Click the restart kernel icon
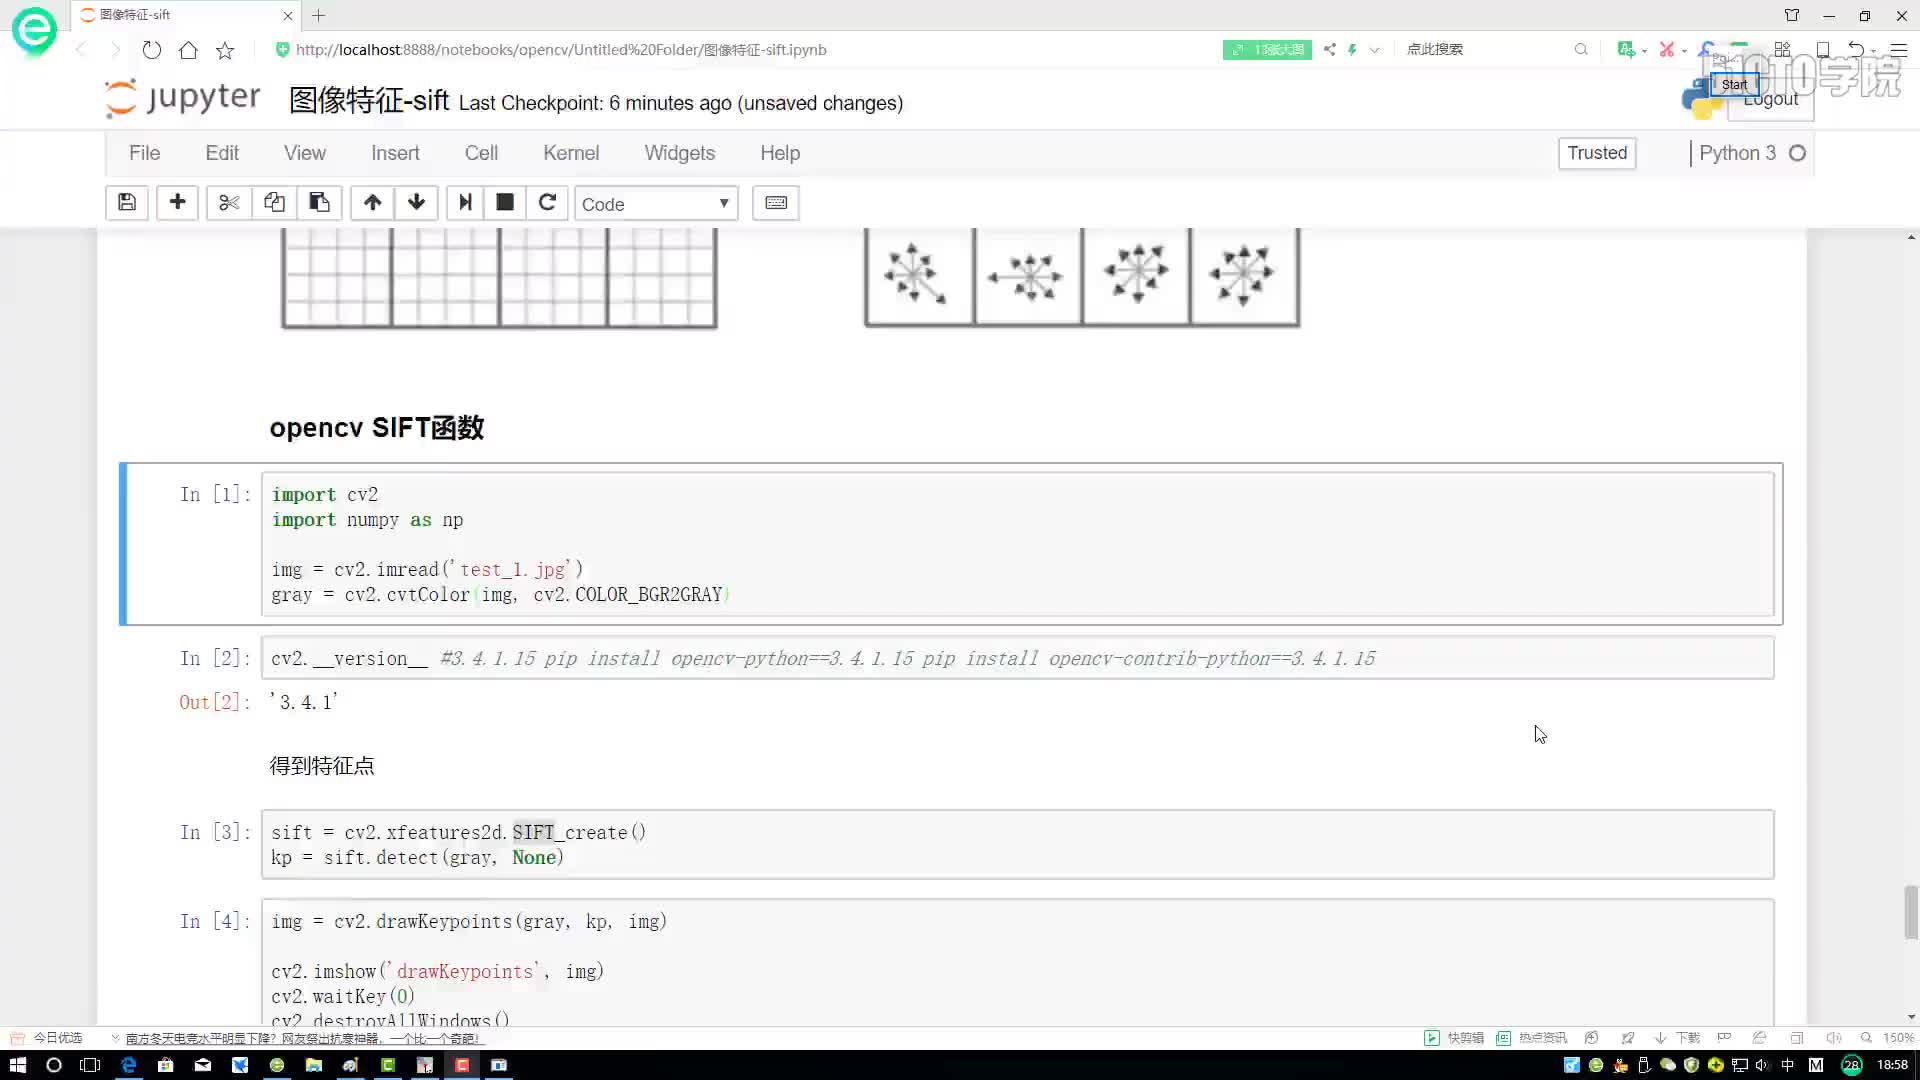This screenshot has height=1080, width=1920. [547, 203]
